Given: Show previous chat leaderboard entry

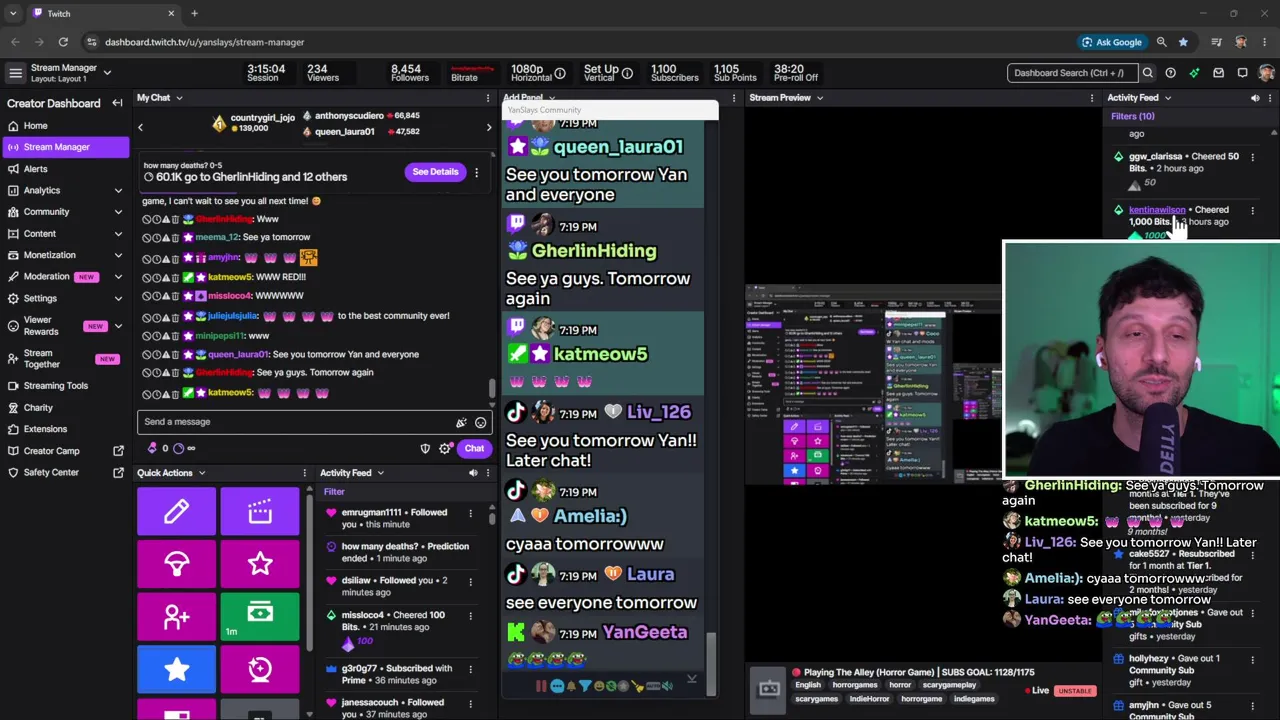Looking at the screenshot, I should coord(140,127).
